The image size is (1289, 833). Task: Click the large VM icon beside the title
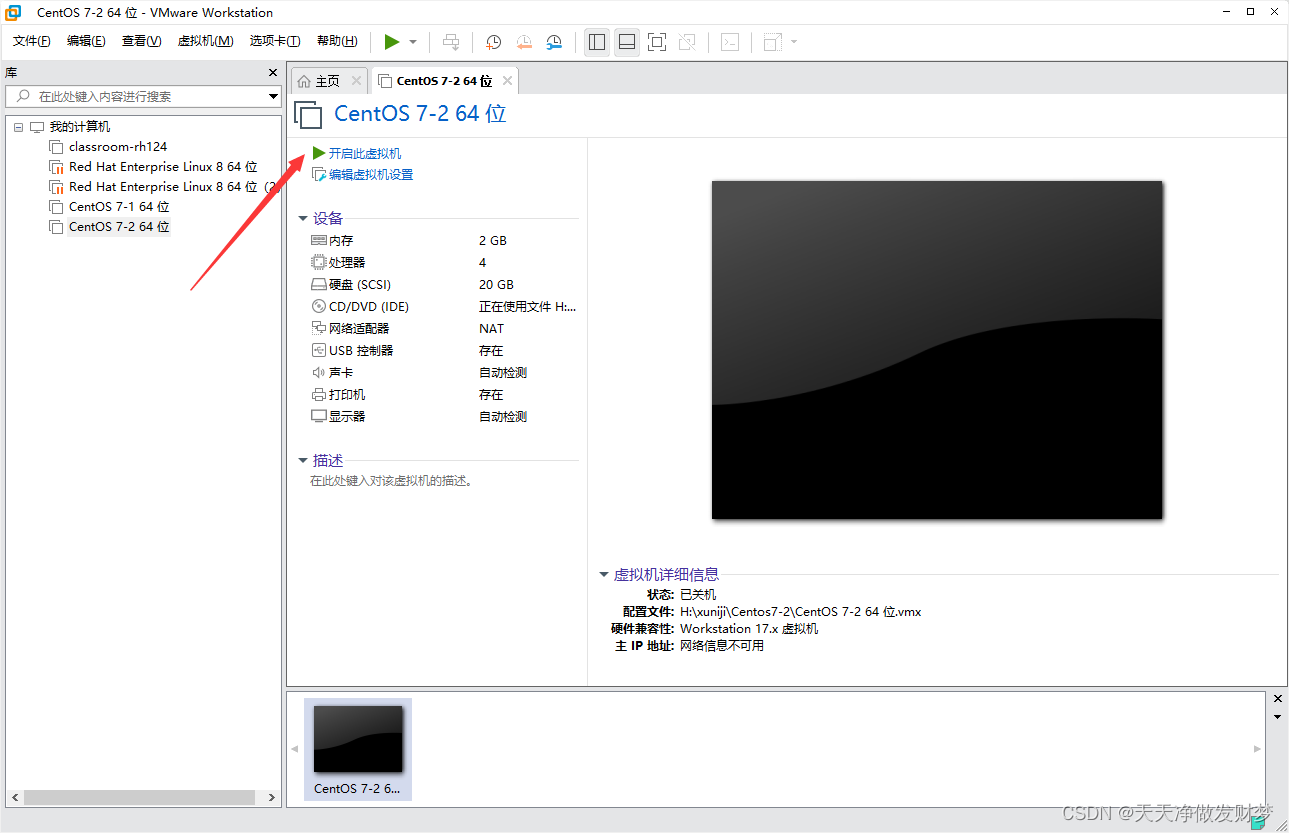(309, 114)
